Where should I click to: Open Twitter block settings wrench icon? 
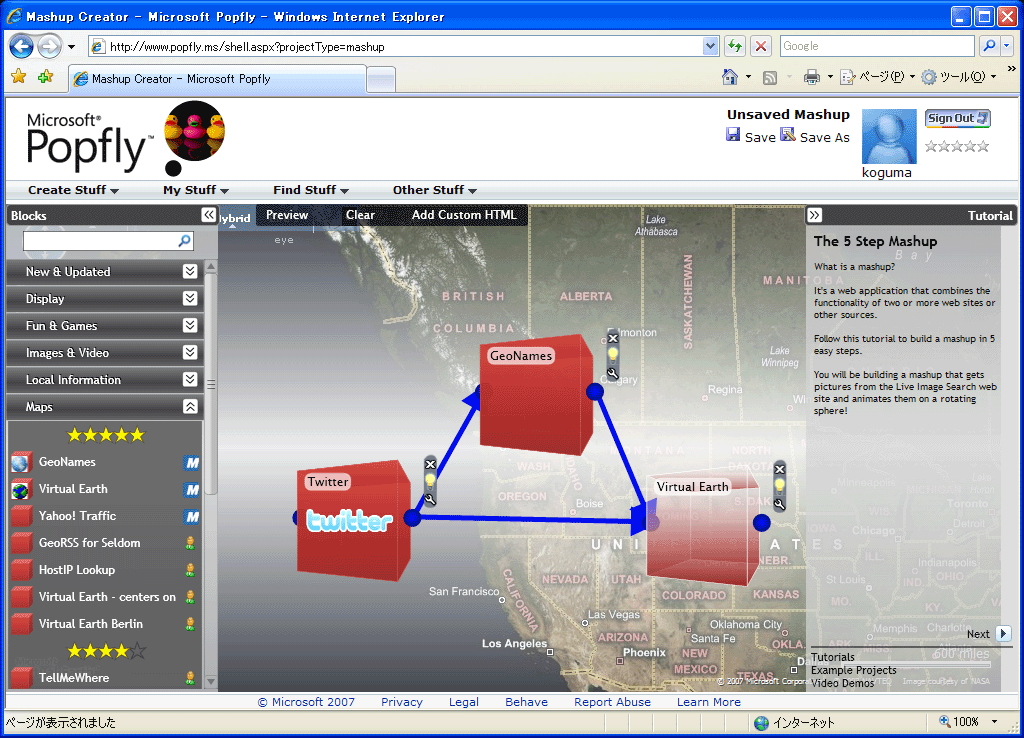tap(430, 500)
